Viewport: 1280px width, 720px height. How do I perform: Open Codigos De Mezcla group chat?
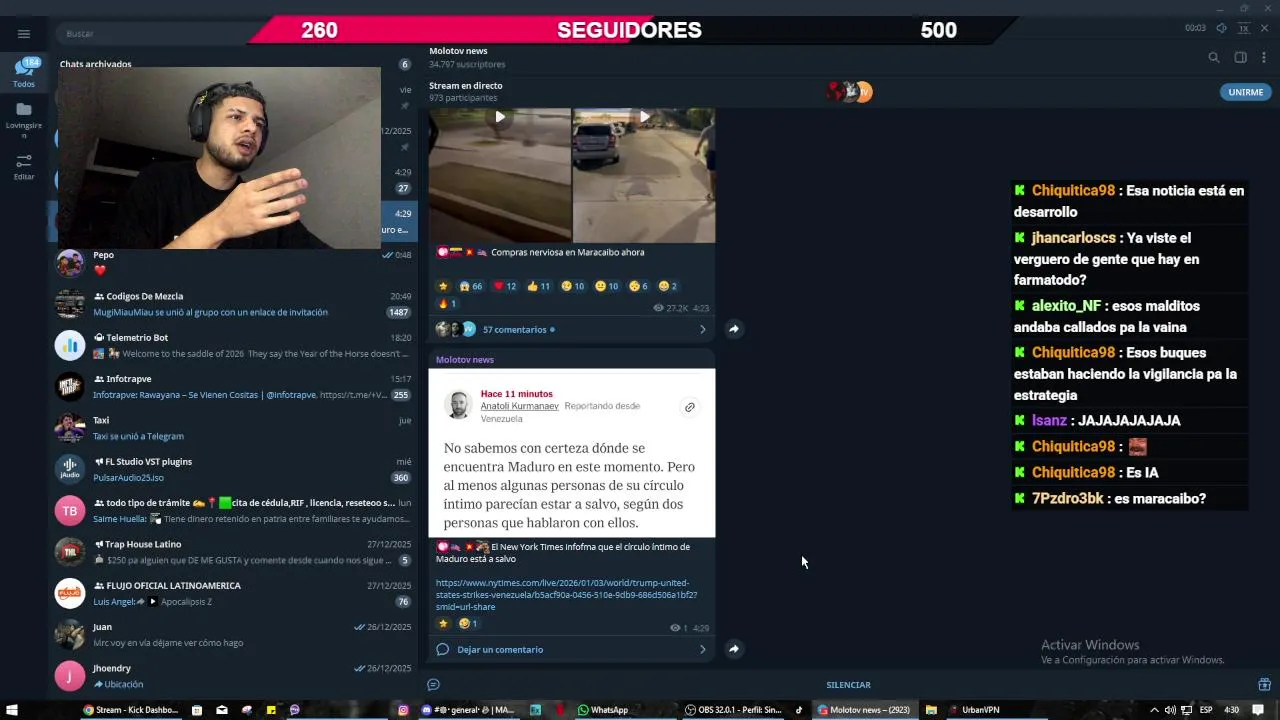pyautogui.click(x=233, y=304)
